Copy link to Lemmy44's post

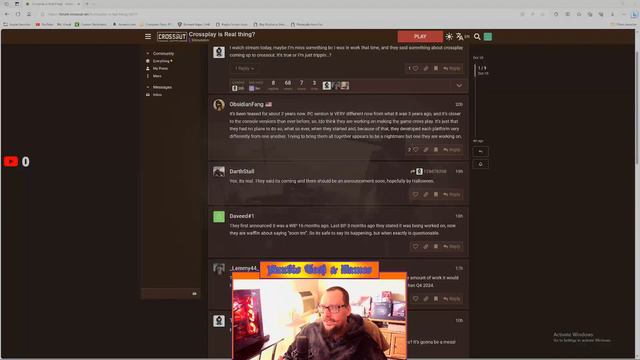tap(426, 299)
